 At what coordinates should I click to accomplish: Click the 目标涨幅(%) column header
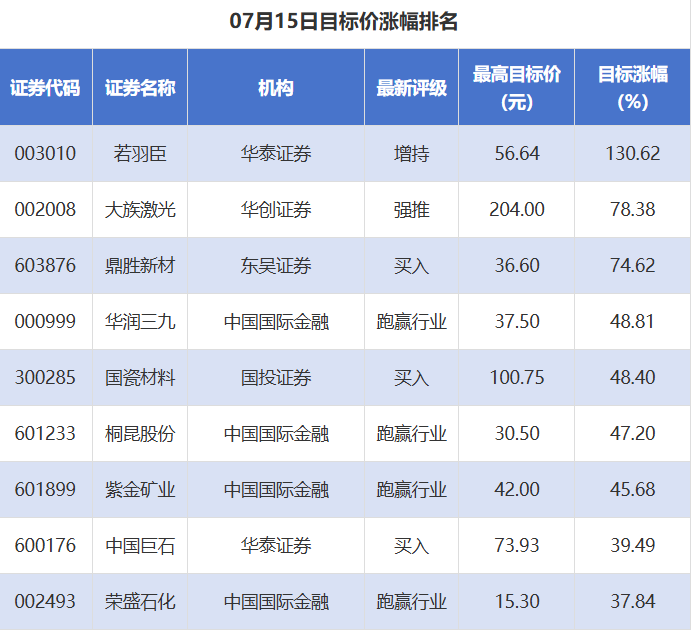pos(633,88)
